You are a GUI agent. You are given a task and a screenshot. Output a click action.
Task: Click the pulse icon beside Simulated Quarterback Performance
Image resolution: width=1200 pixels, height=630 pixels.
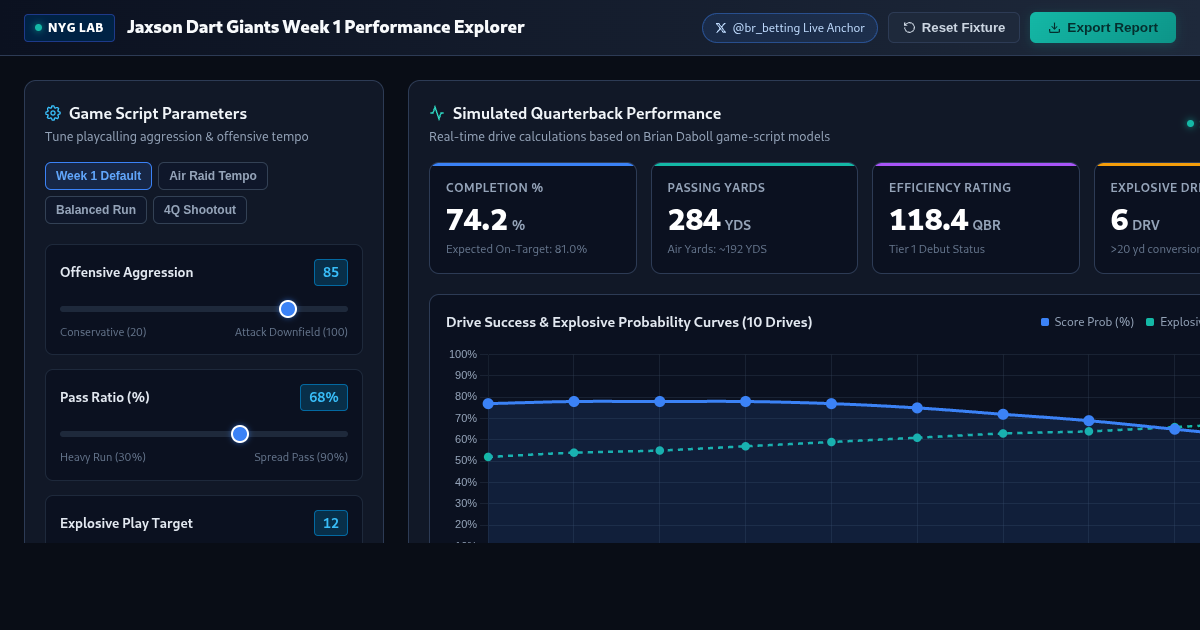pos(437,113)
